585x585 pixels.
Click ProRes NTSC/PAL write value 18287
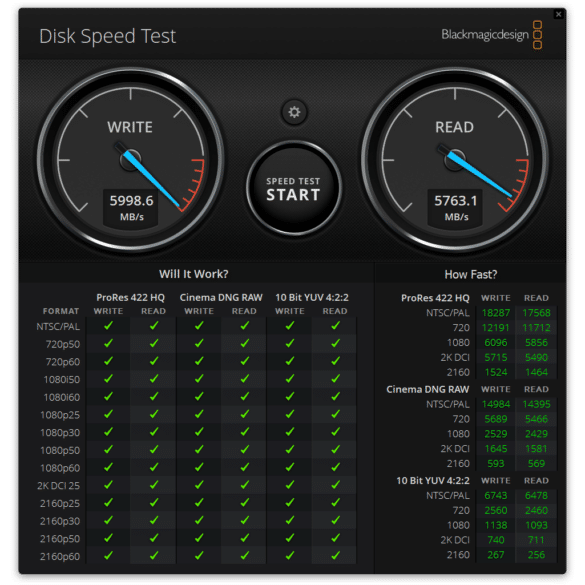495,313
